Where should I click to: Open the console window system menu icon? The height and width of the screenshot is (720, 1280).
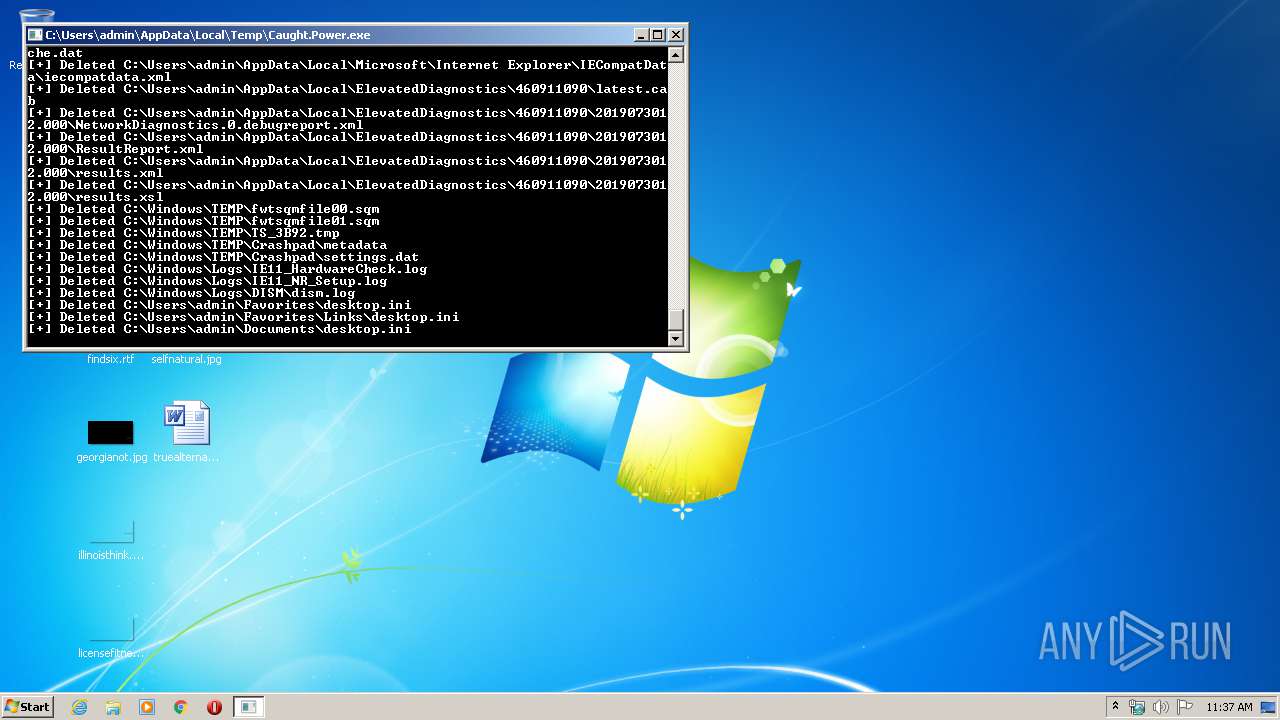tap(35, 35)
